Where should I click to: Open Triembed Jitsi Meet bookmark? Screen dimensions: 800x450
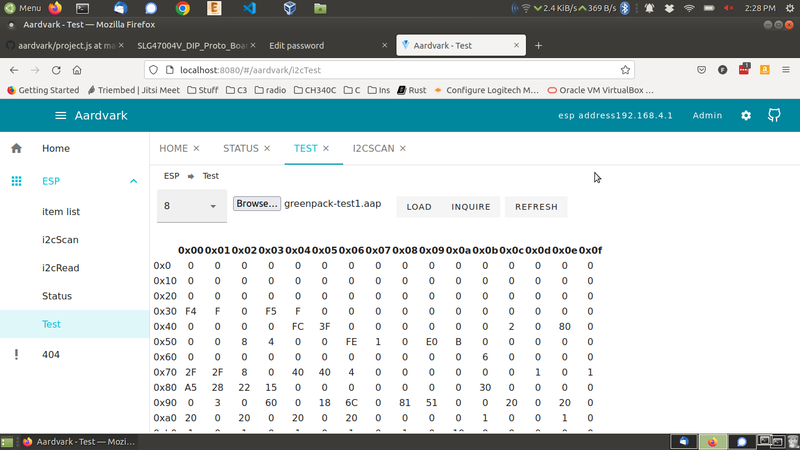coord(134,90)
